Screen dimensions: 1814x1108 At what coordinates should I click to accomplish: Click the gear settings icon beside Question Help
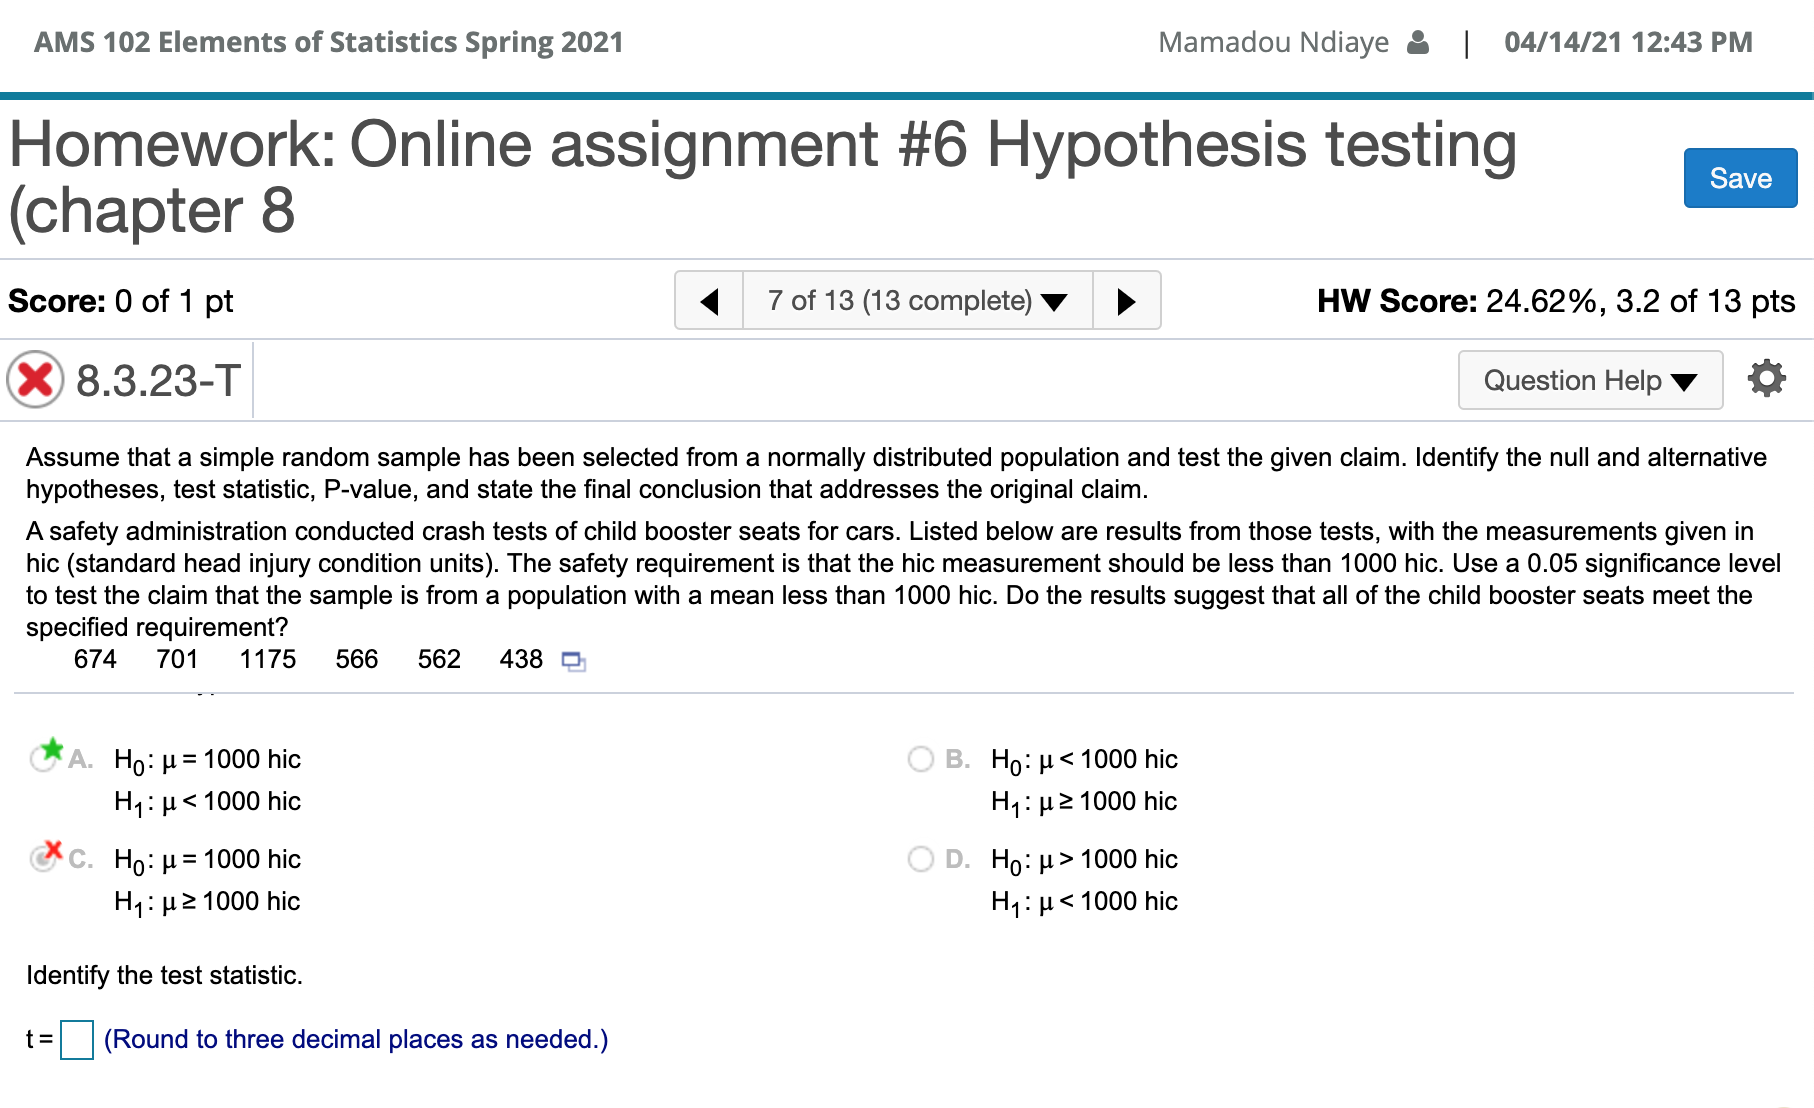[x=1767, y=378]
